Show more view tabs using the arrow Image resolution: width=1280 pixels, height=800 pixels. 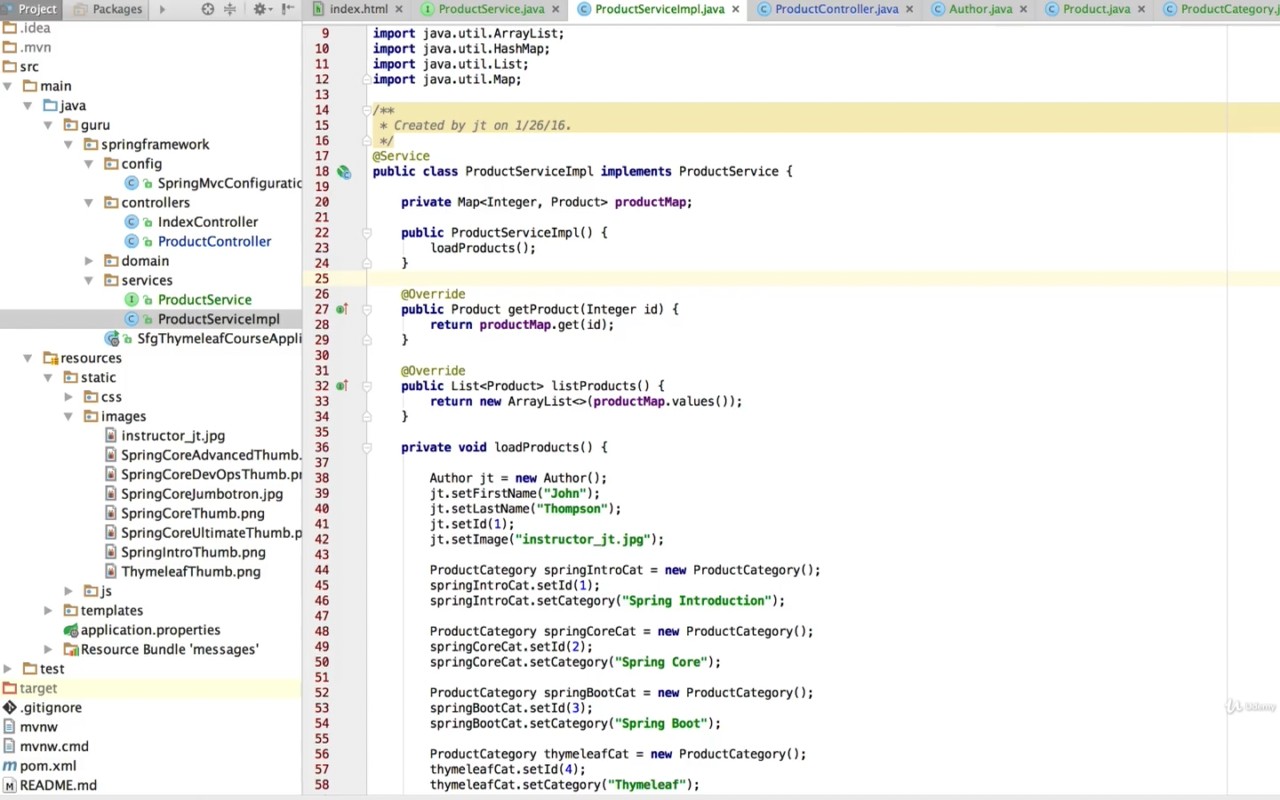[x=162, y=9]
